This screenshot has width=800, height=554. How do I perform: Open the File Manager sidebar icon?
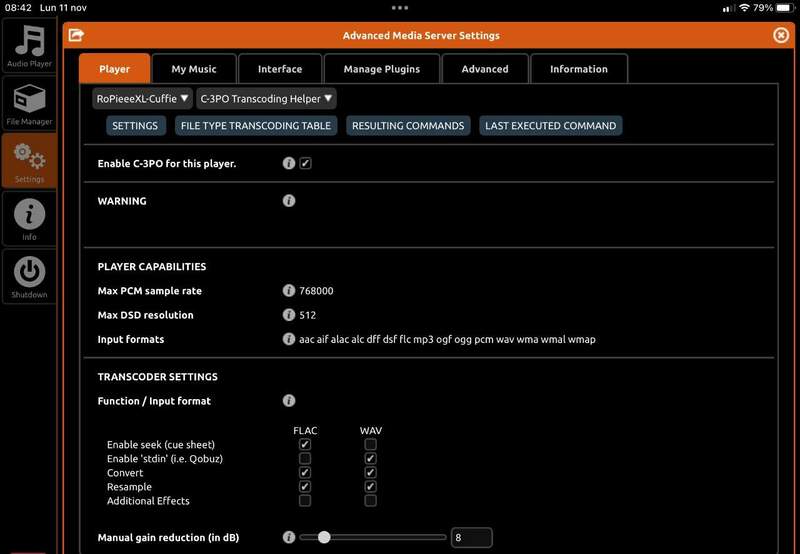click(29, 103)
